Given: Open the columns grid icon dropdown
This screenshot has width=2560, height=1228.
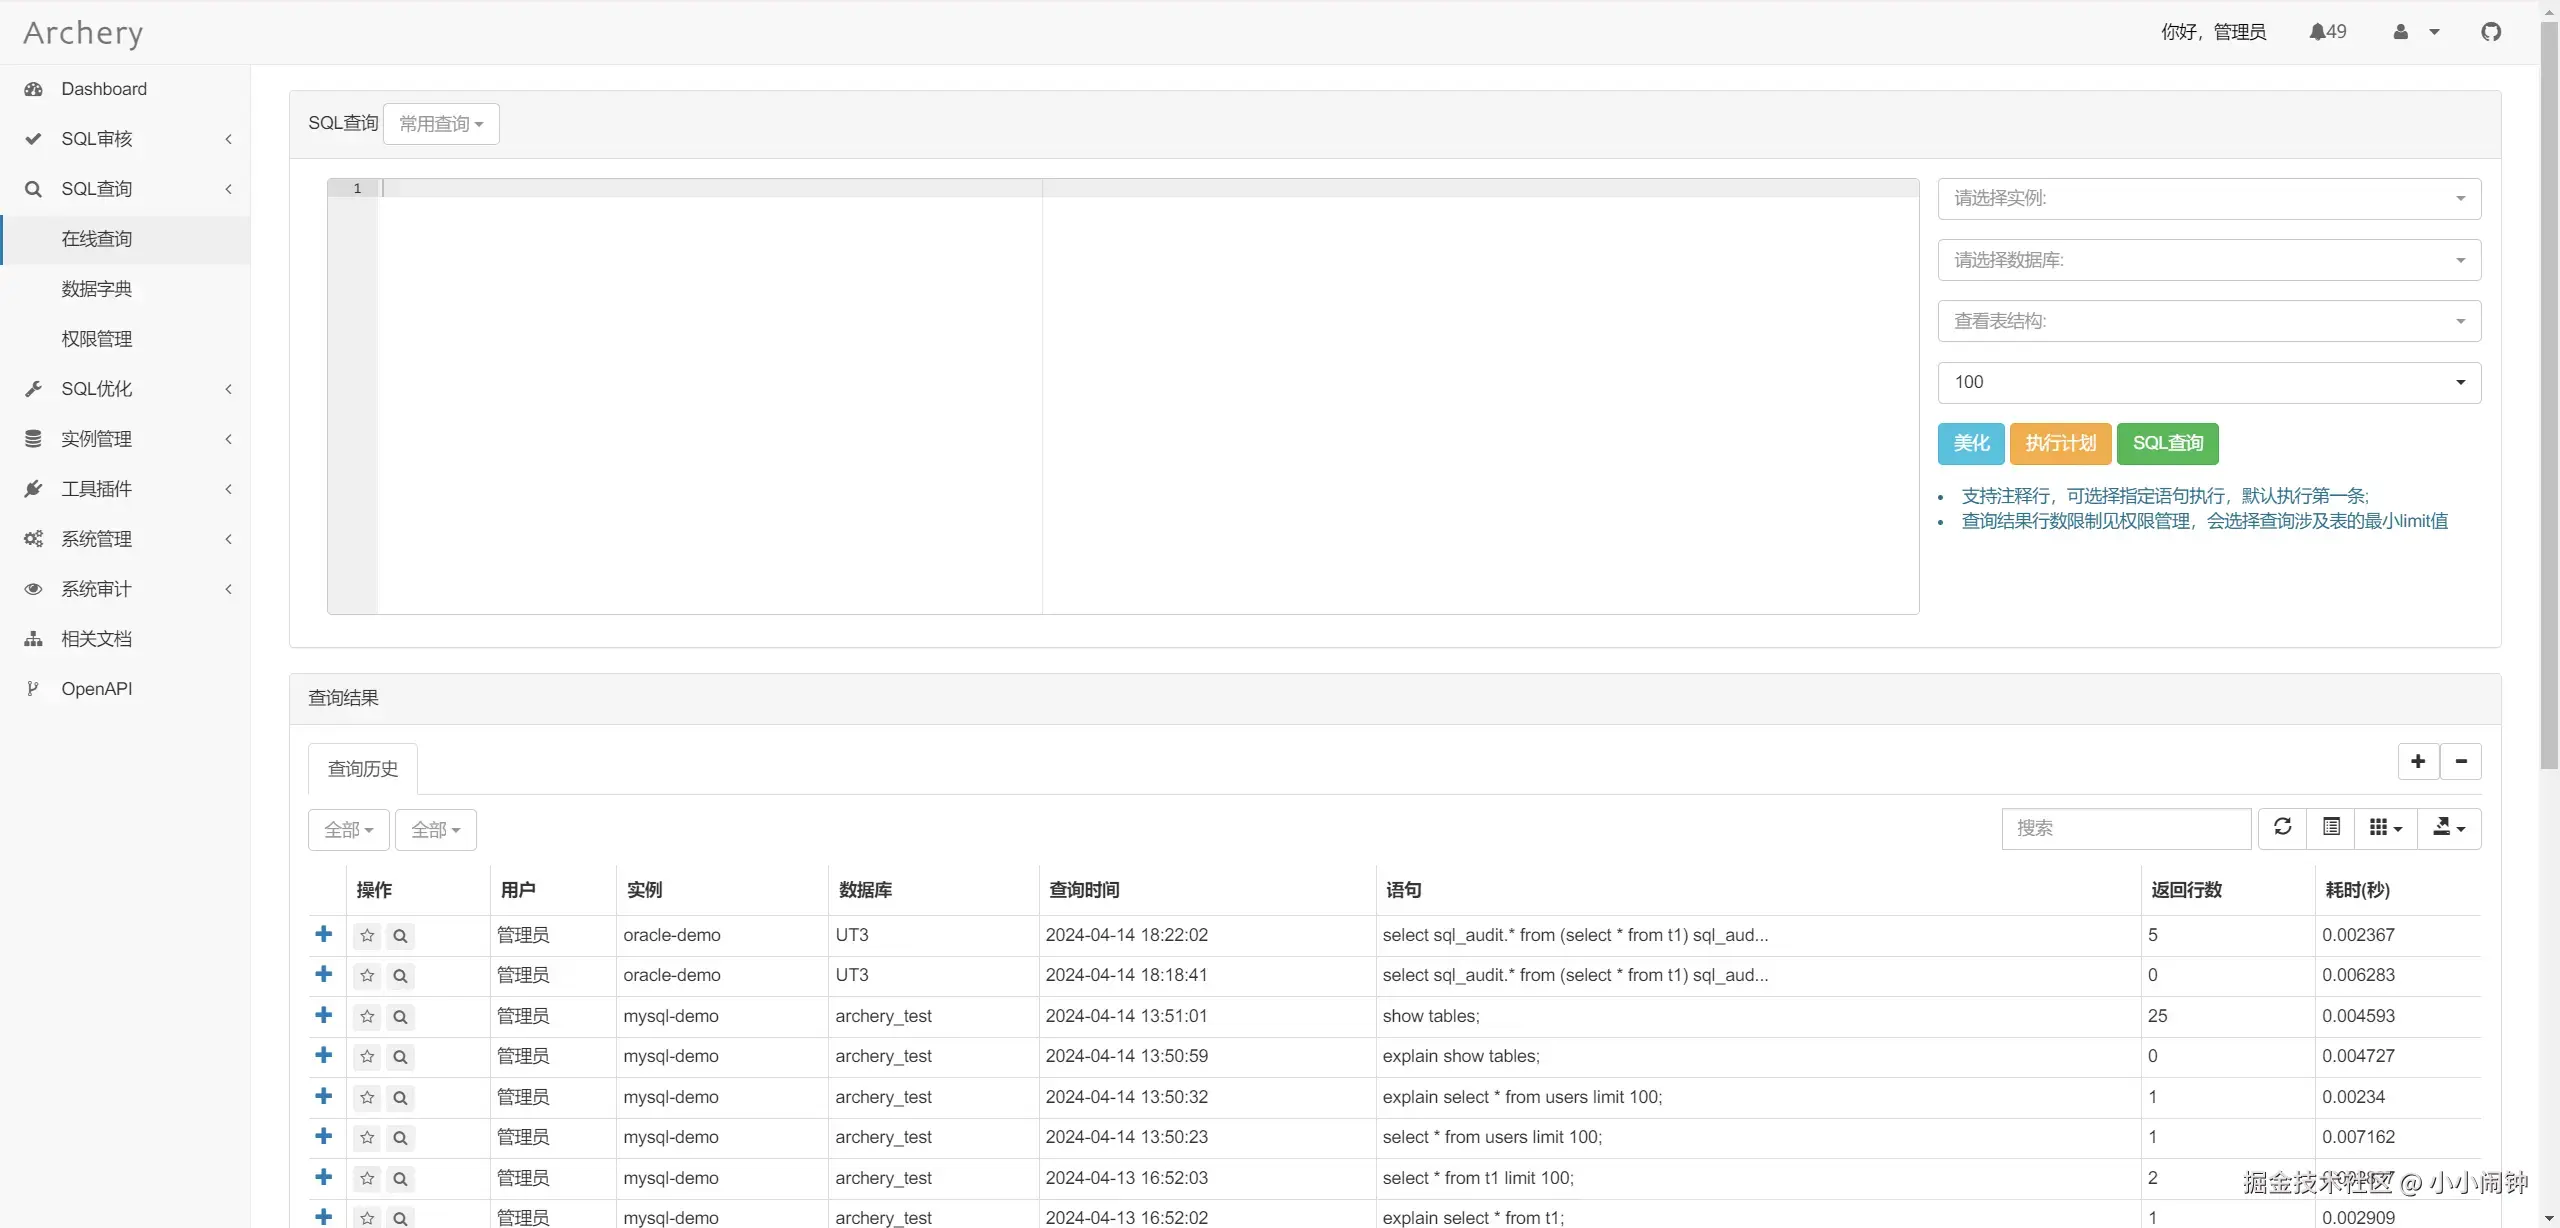Looking at the screenshot, I should [2385, 827].
